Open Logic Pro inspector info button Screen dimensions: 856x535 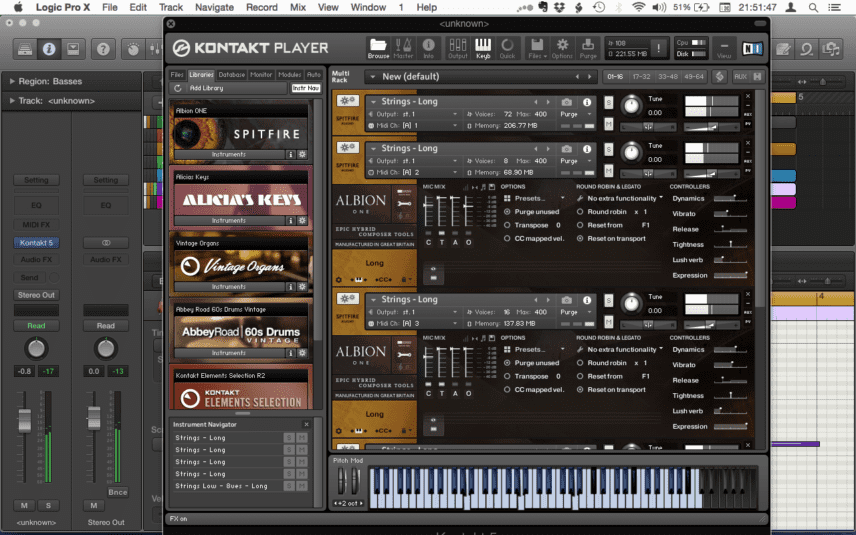coord(49,49)
